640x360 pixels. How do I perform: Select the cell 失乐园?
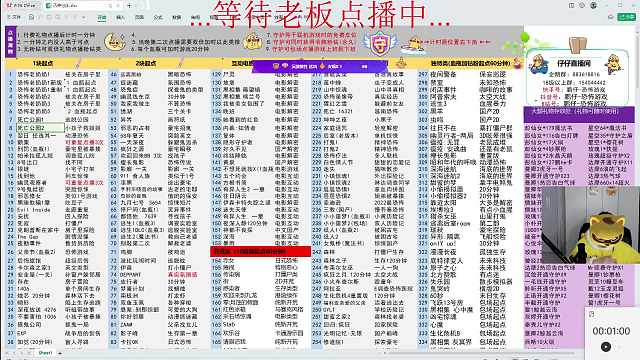click(x=440, y=282)
